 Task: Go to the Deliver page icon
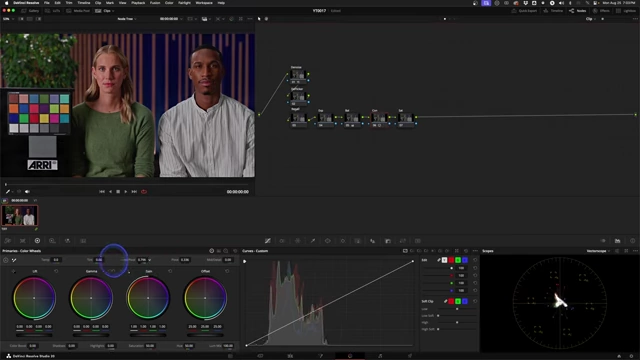pos(410,356)
